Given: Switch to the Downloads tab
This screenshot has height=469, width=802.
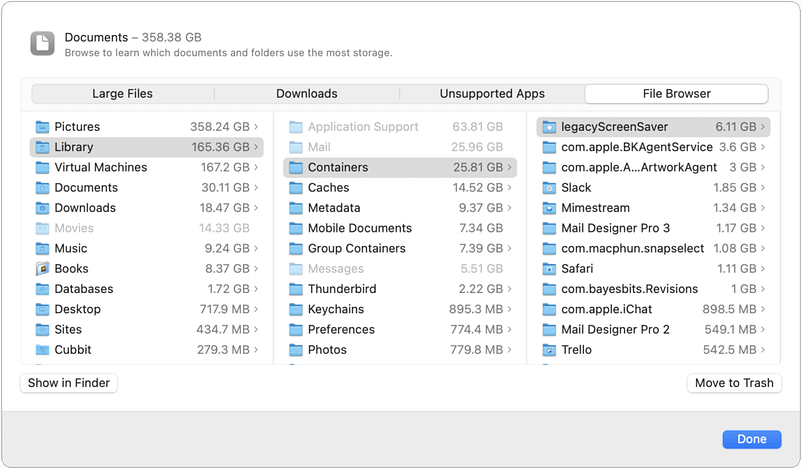Looking at the screenshot, I should pos(307,94).
